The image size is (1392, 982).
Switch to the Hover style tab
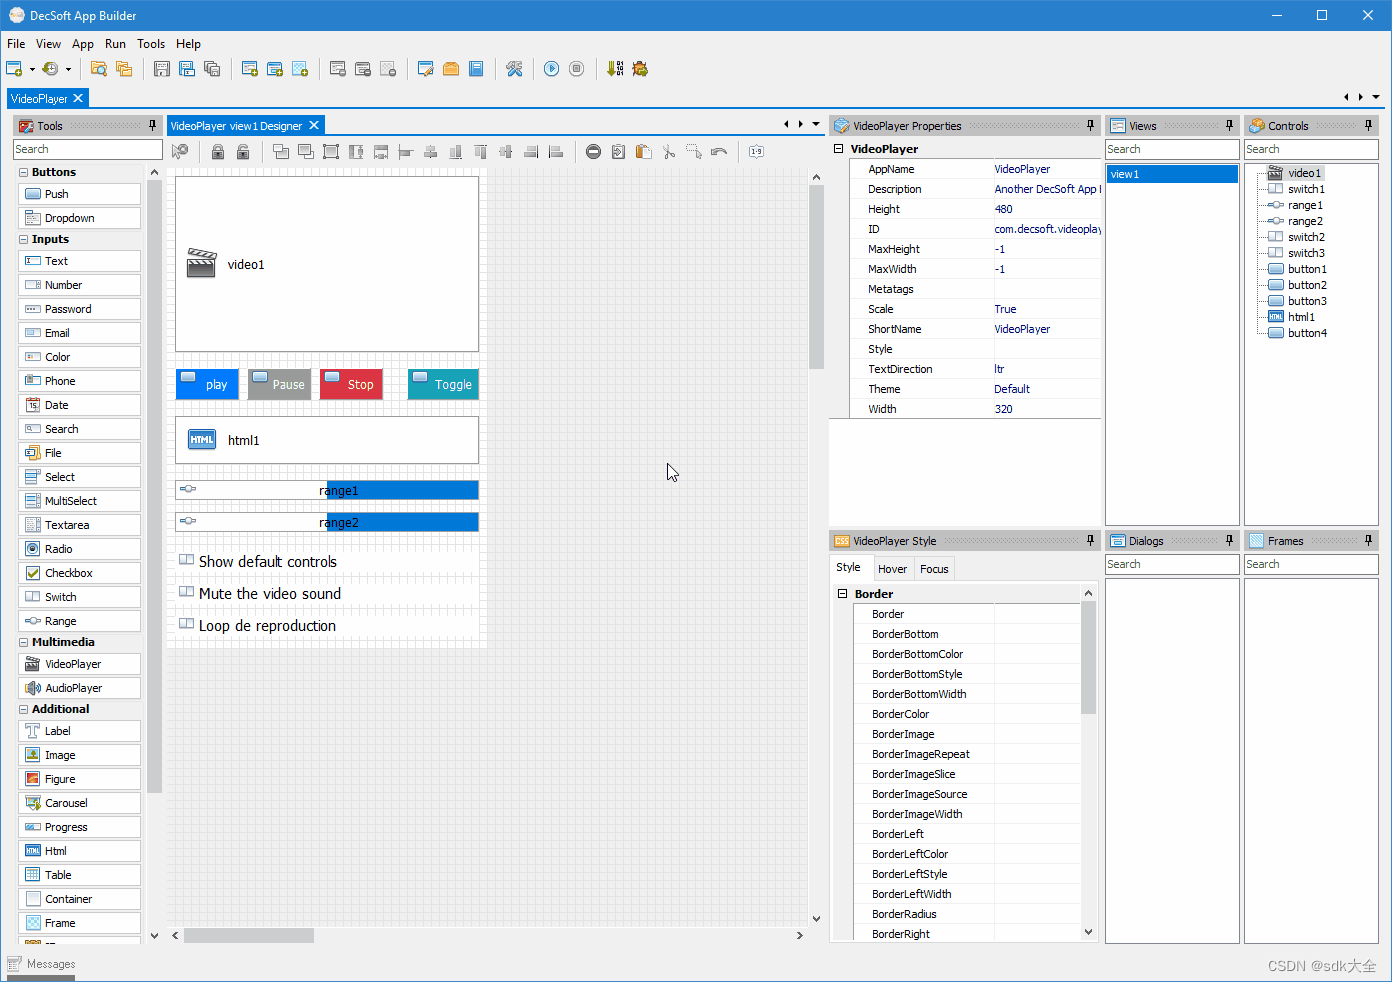click(x=892, y=569)
